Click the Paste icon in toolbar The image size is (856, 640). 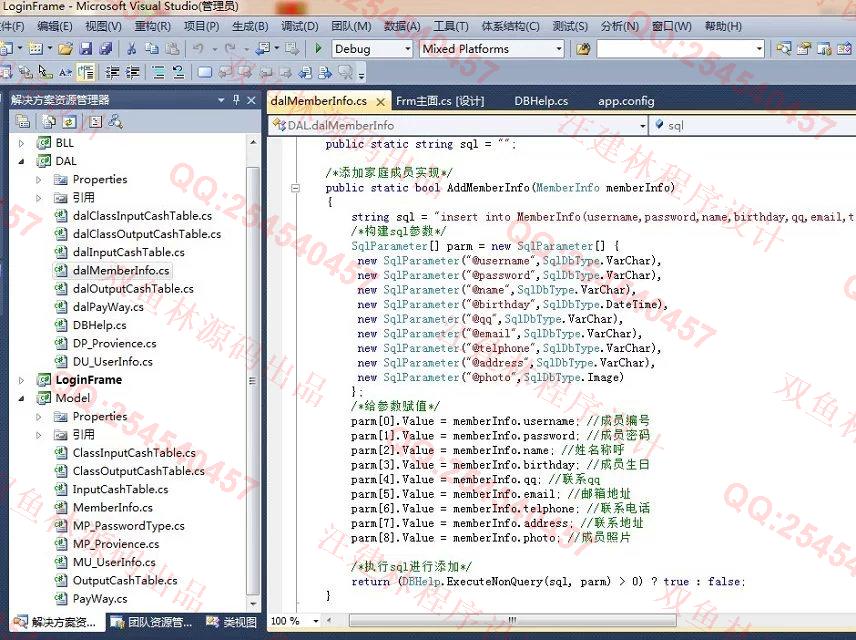[x=172, y=49]
